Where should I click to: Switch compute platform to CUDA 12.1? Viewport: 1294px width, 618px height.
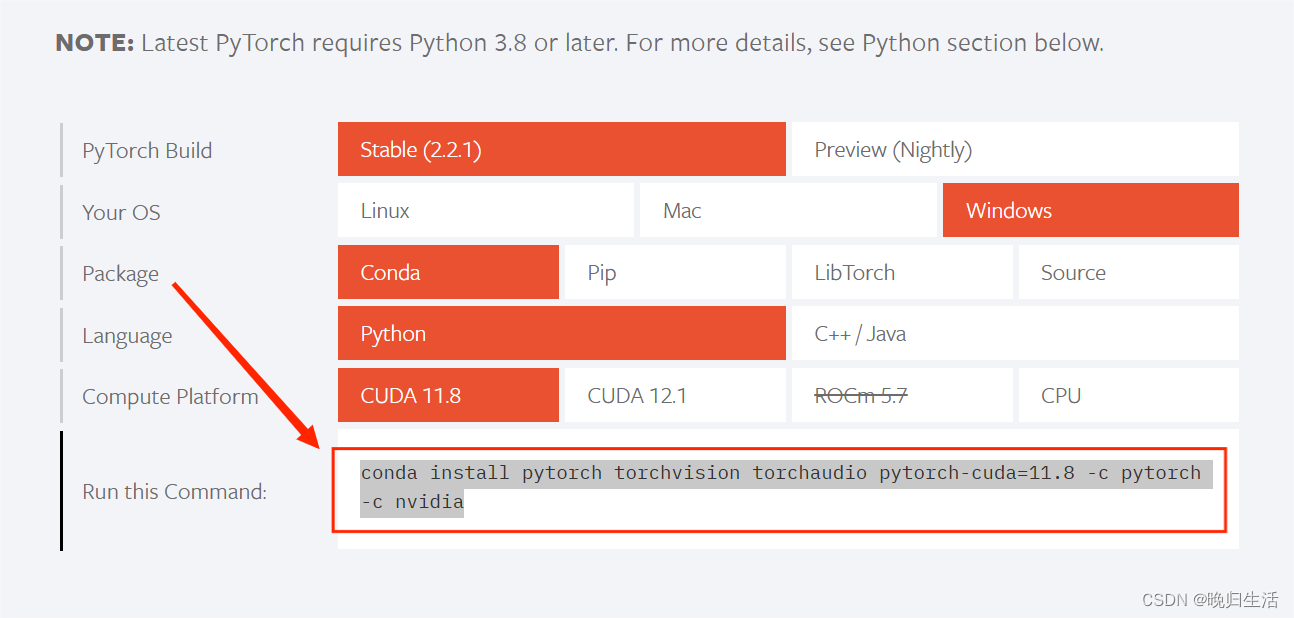click(675, 395)
